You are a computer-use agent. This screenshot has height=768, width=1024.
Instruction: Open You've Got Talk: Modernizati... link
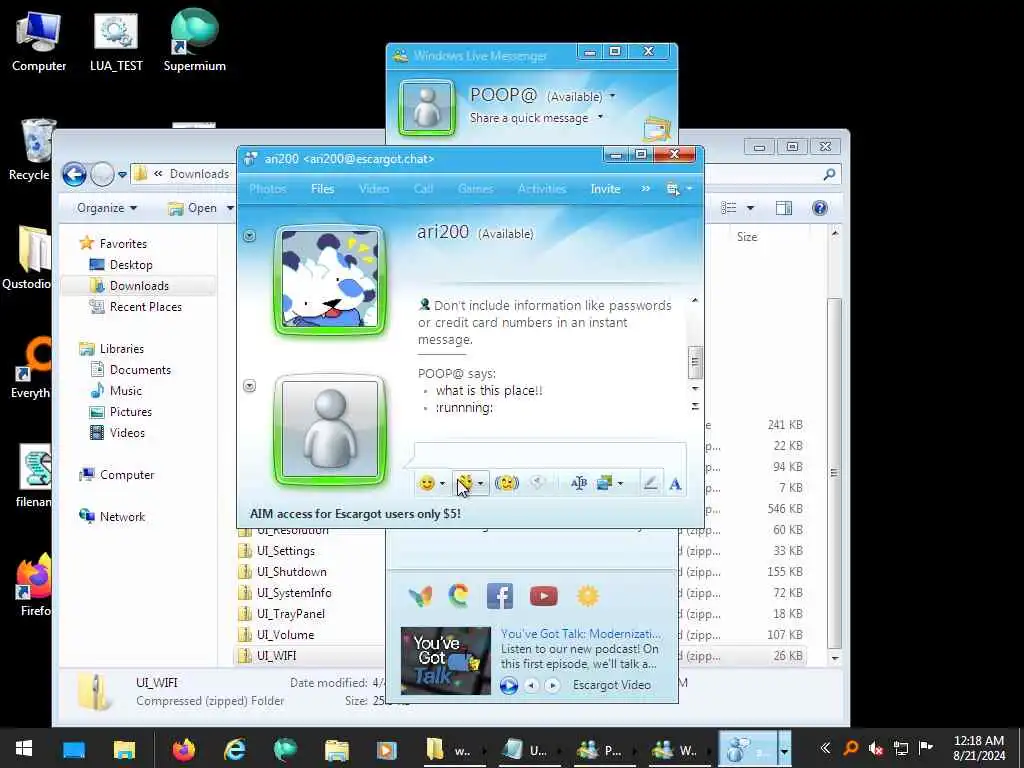pyautogui.click(x=581, y=633)
